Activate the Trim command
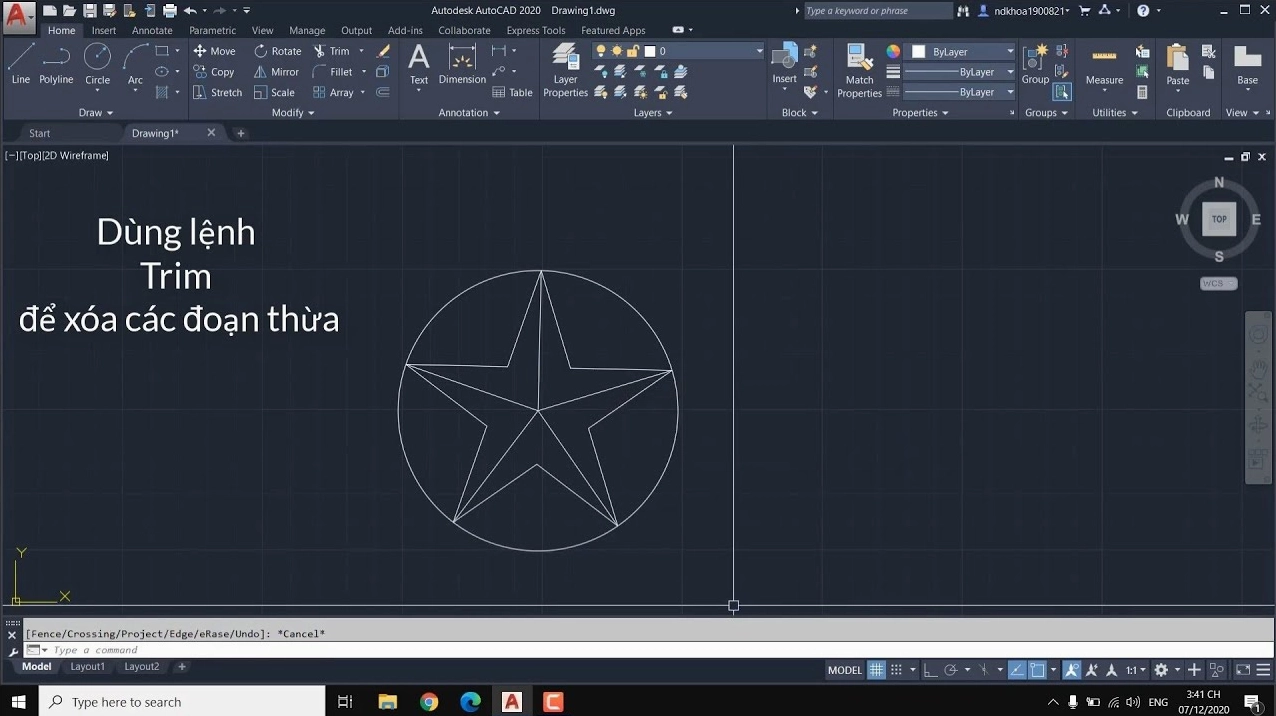 (x=331, y=51)
